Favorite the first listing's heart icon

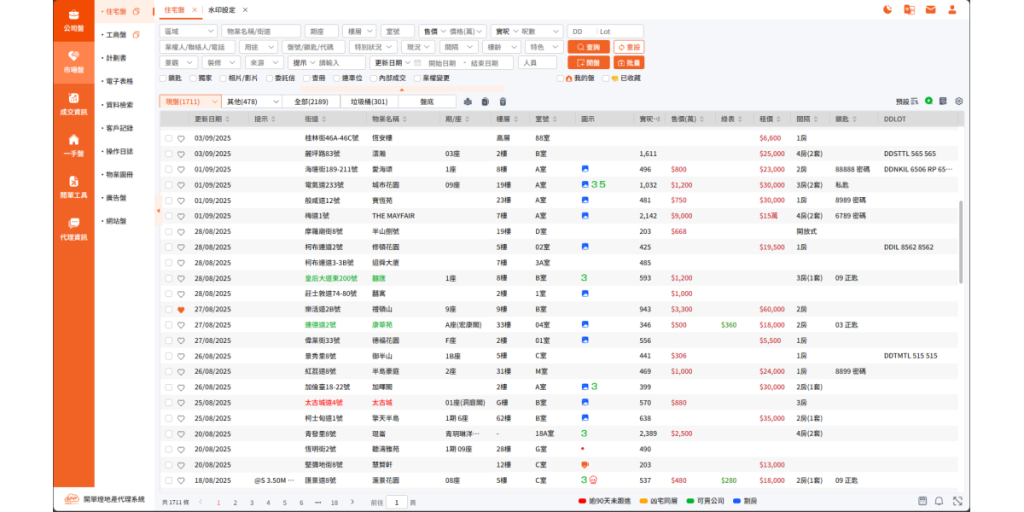[x=181, y=138]
